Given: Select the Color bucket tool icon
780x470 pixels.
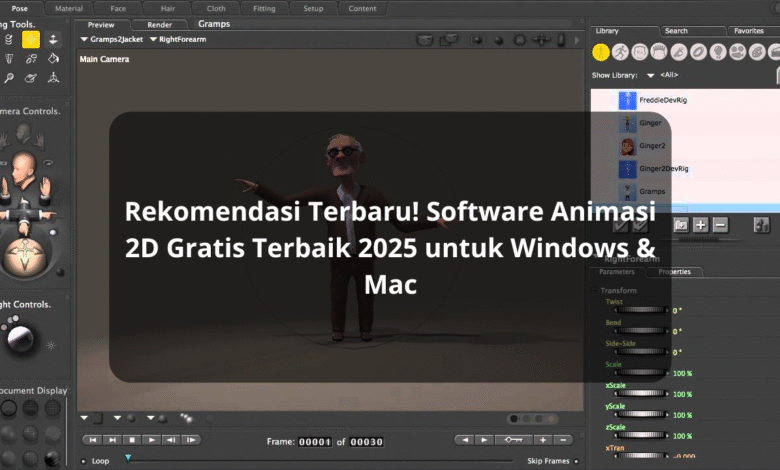Looking at the screenshot, I should pyautogui.click(x=53, y=59).
